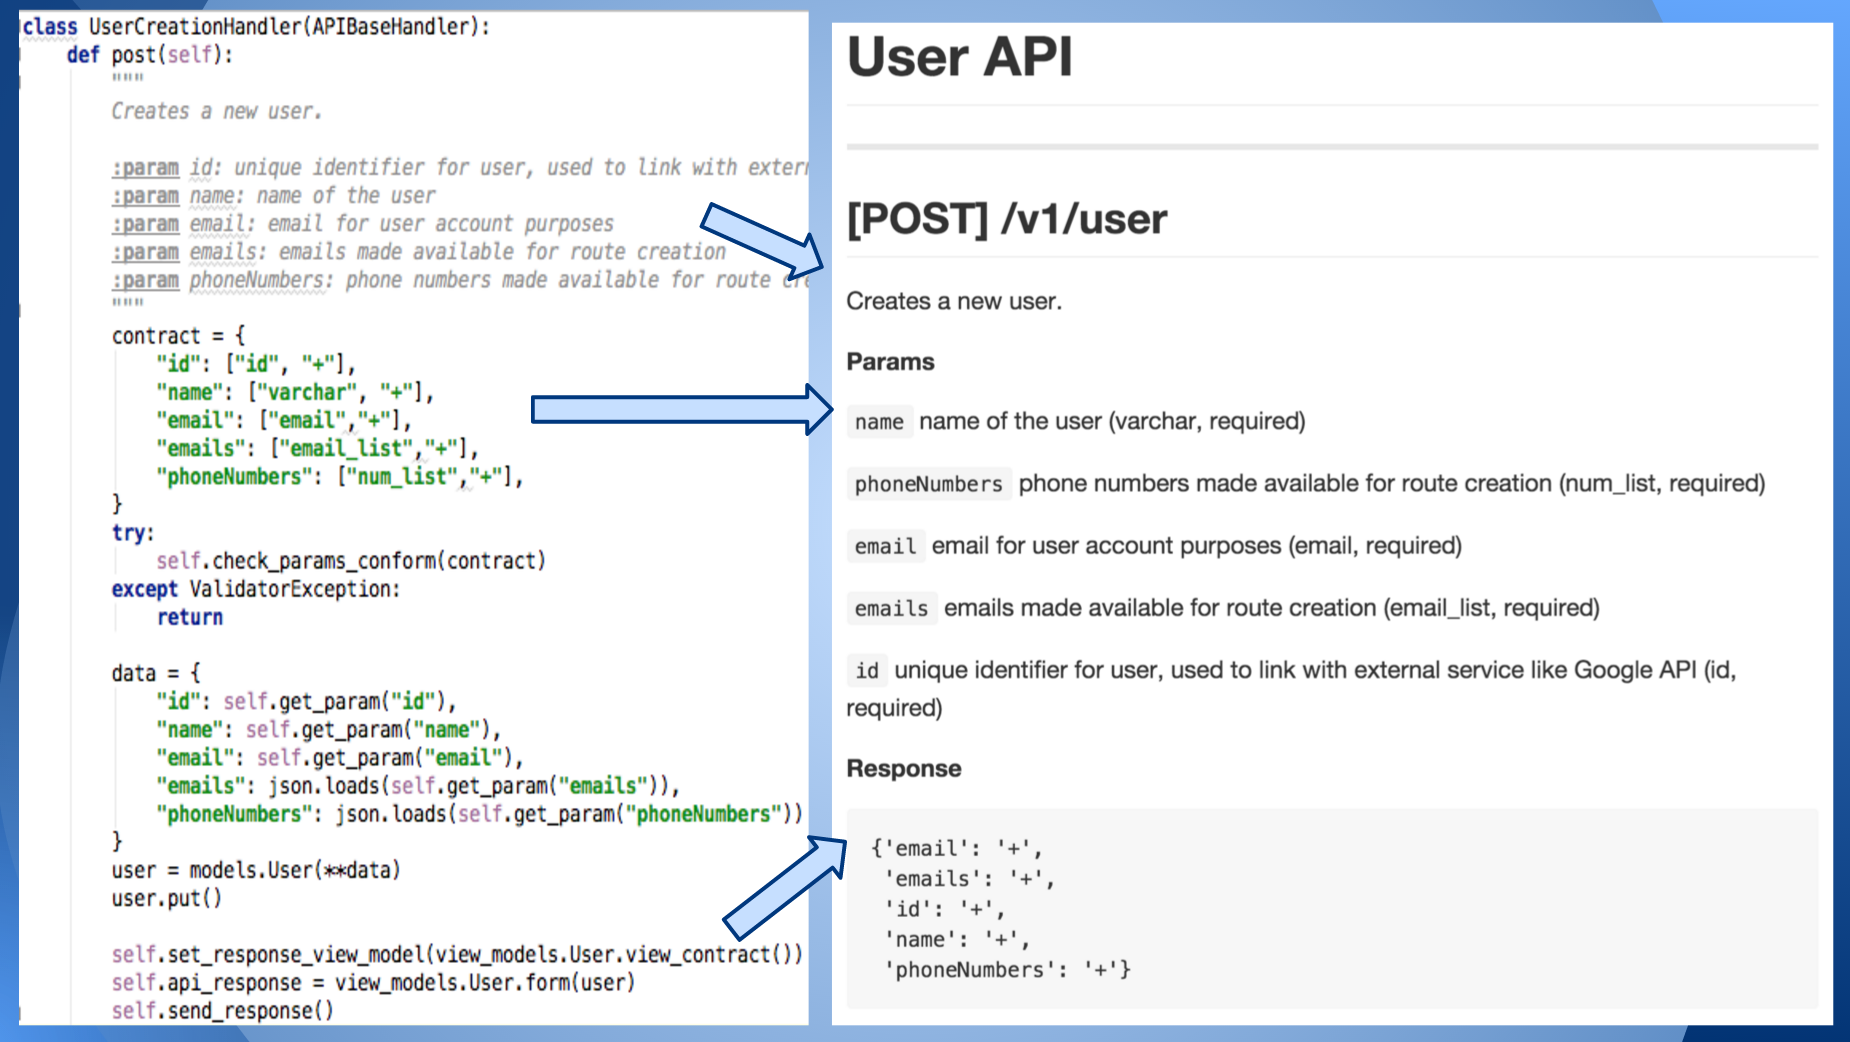Click the 'class UserCreationHandler(APIBaseHandler):' line
1850x1042 pixels.
256,26
